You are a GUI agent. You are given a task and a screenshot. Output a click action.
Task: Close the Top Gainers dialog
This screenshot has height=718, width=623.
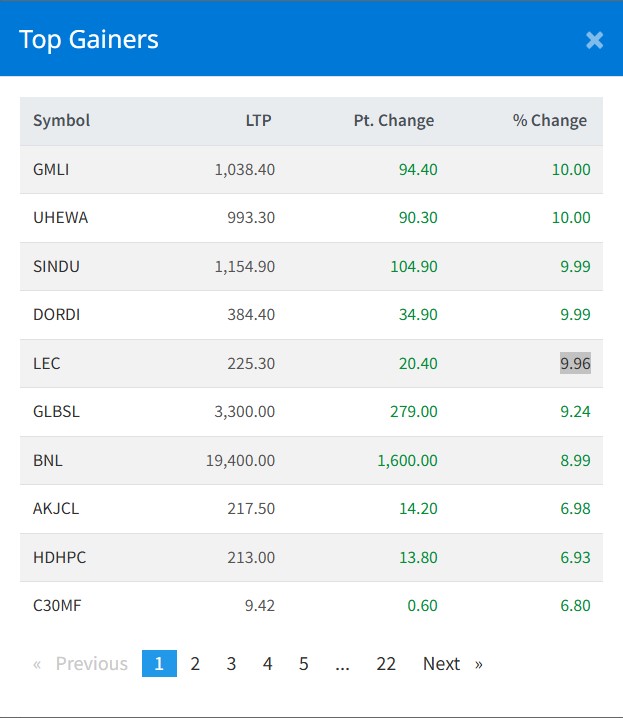coord(594,40)
